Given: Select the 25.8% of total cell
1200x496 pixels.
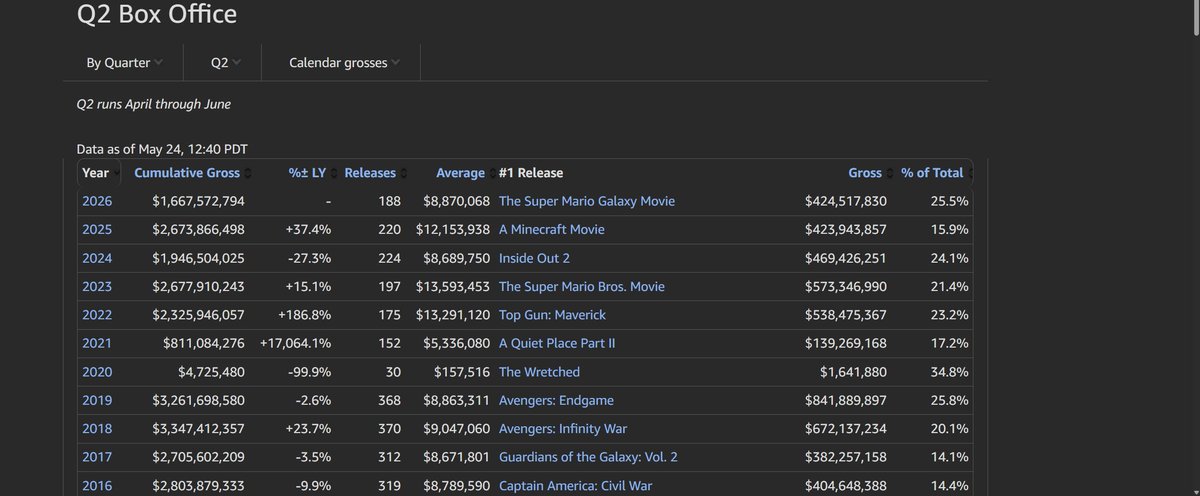Looking at the screenshot, I should [948, 400].
